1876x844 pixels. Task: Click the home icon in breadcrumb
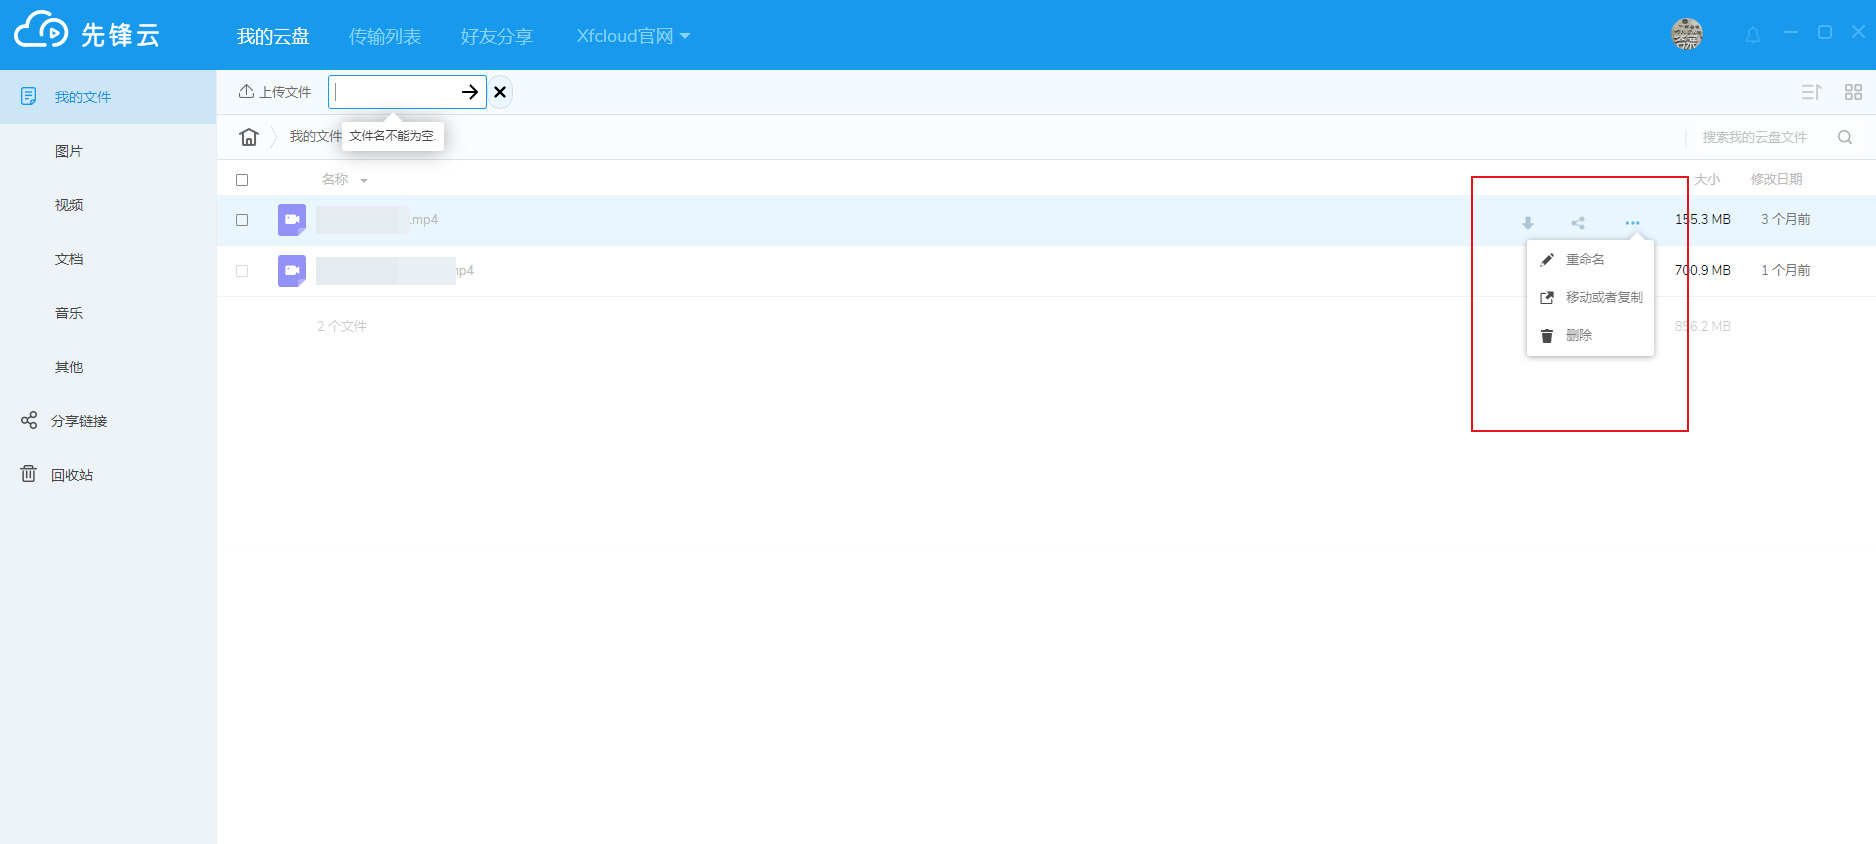(x=249, y=137)
